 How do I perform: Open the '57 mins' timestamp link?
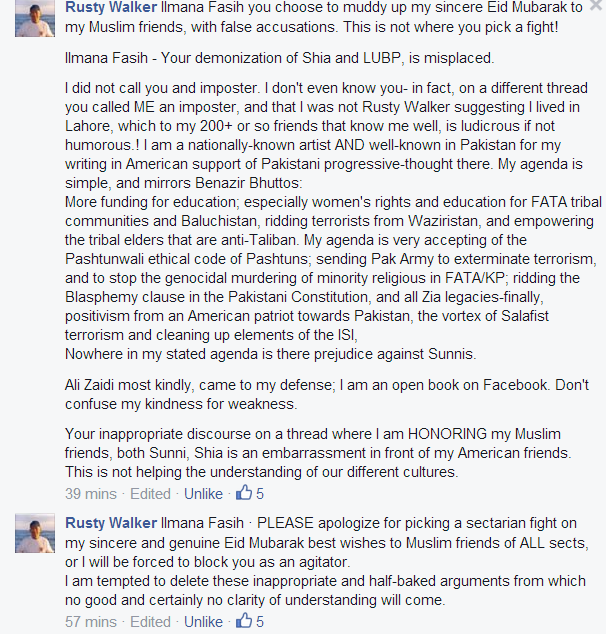pos(91,621)
